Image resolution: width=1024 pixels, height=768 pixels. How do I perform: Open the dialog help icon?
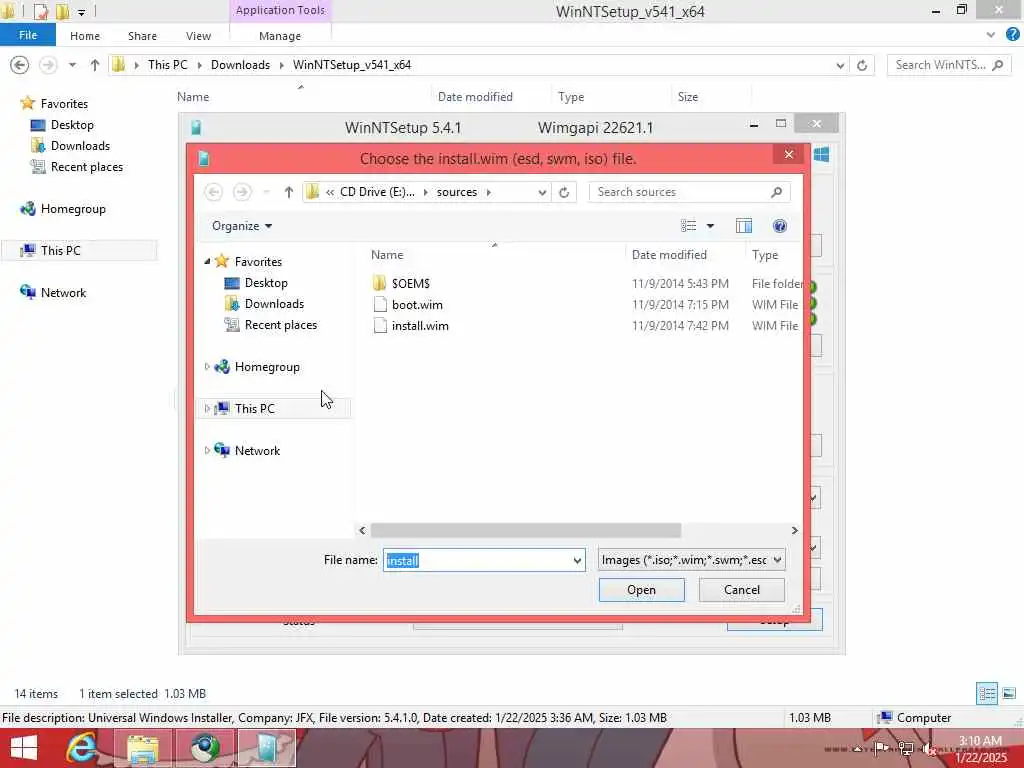[780, 226]
